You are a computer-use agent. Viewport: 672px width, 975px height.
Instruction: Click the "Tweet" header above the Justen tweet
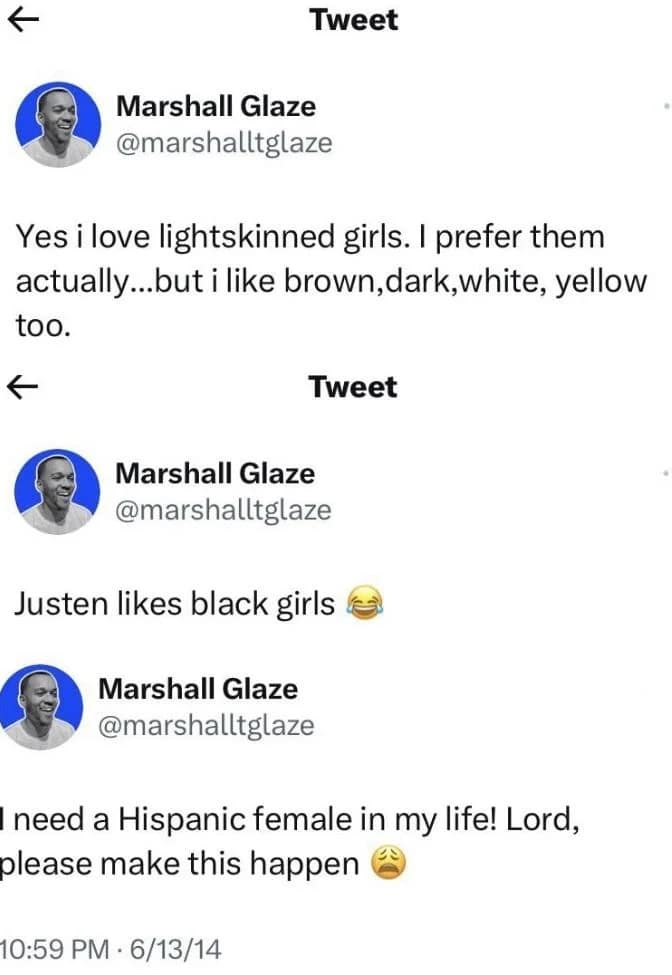[x=353, y=387]
